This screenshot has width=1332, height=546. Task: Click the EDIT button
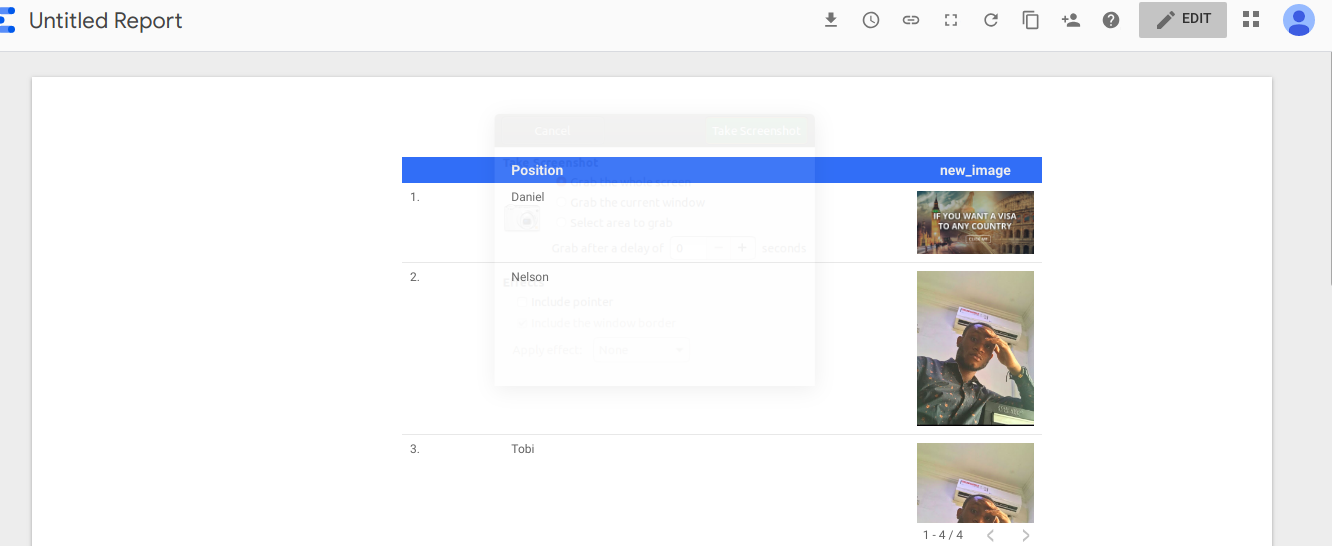[1183, 20]
